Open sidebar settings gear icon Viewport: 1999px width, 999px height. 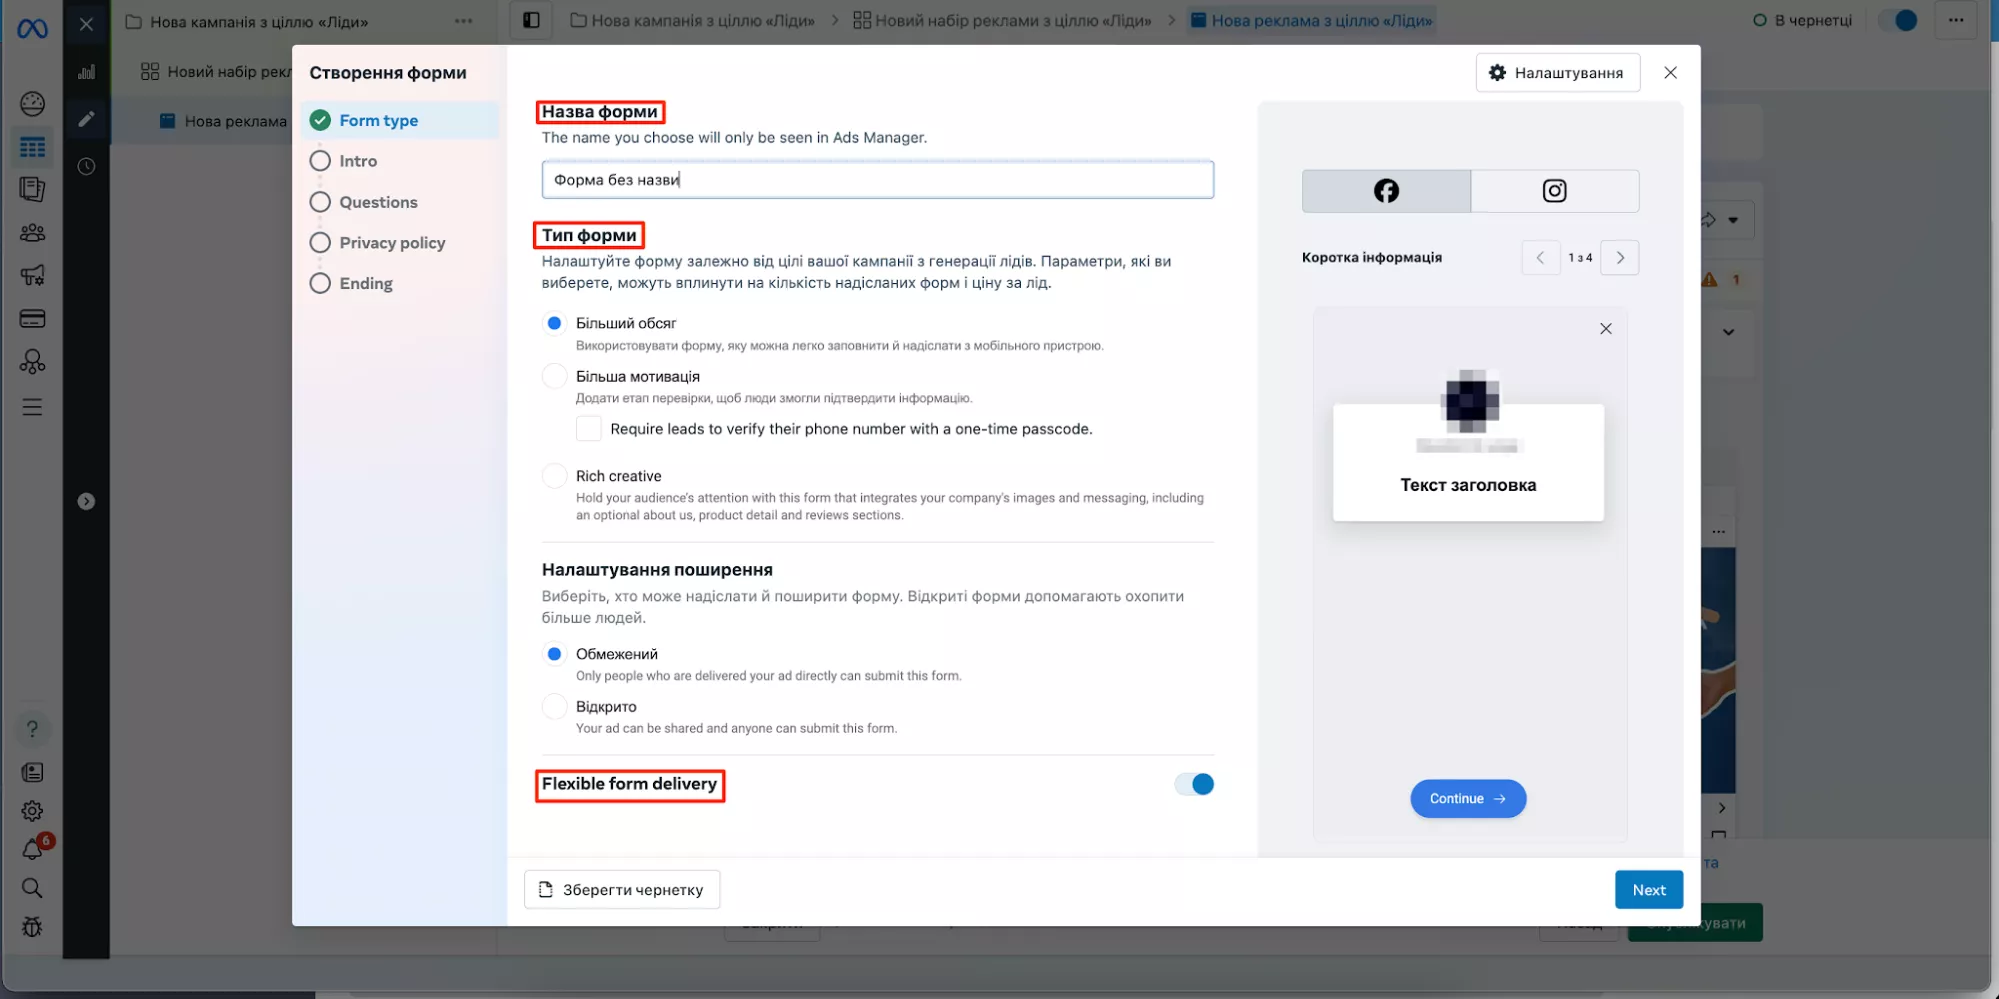32,811
